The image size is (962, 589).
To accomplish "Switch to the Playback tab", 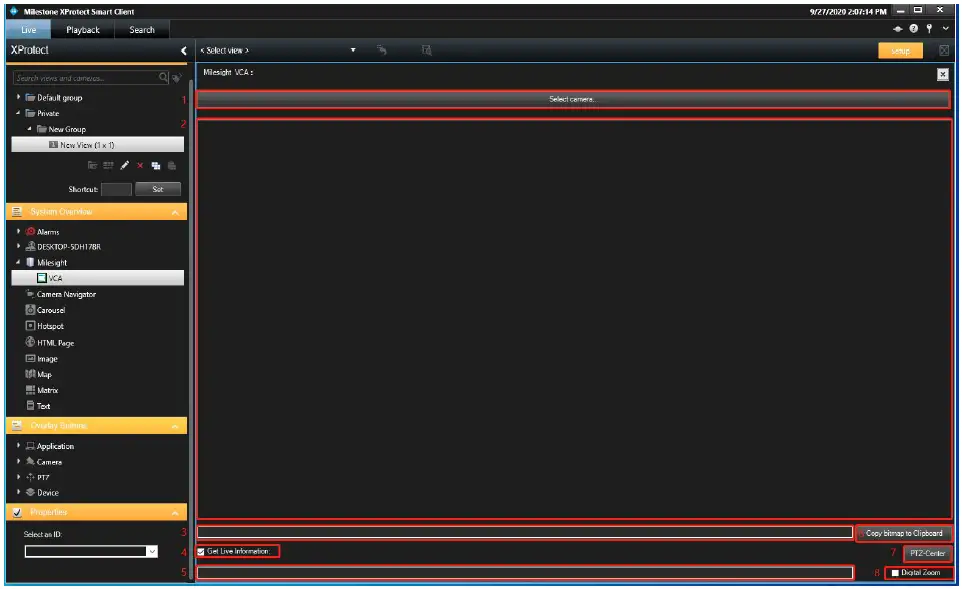I will (x=84, y=29).
